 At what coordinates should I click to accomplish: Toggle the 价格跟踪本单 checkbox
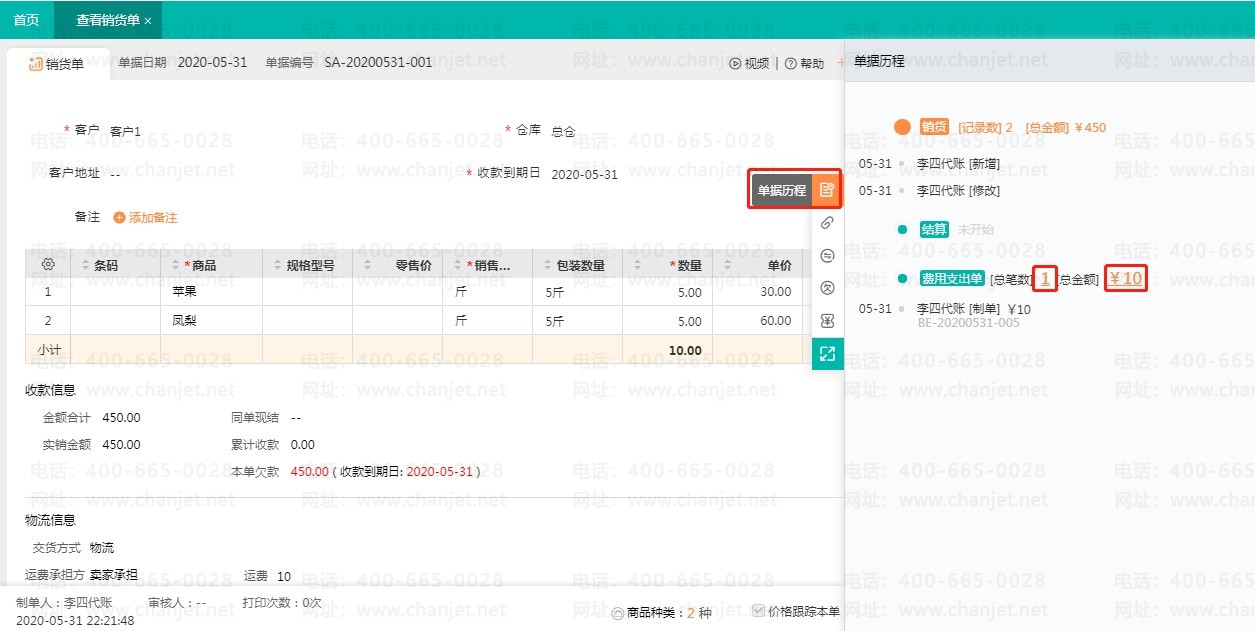tap(758, 611)
